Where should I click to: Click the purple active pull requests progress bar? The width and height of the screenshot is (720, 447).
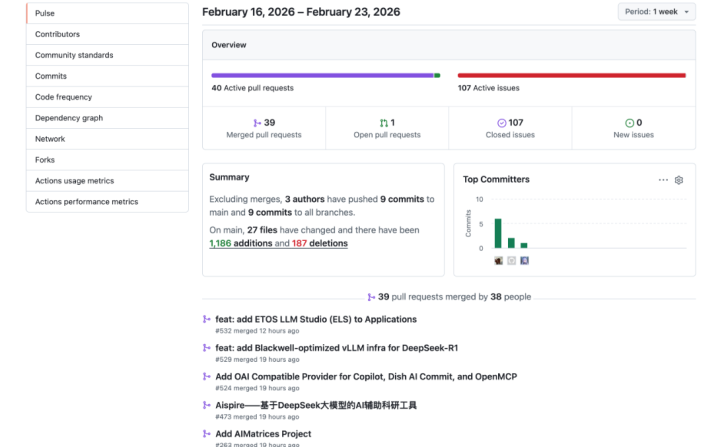click(x=322, y=75)
